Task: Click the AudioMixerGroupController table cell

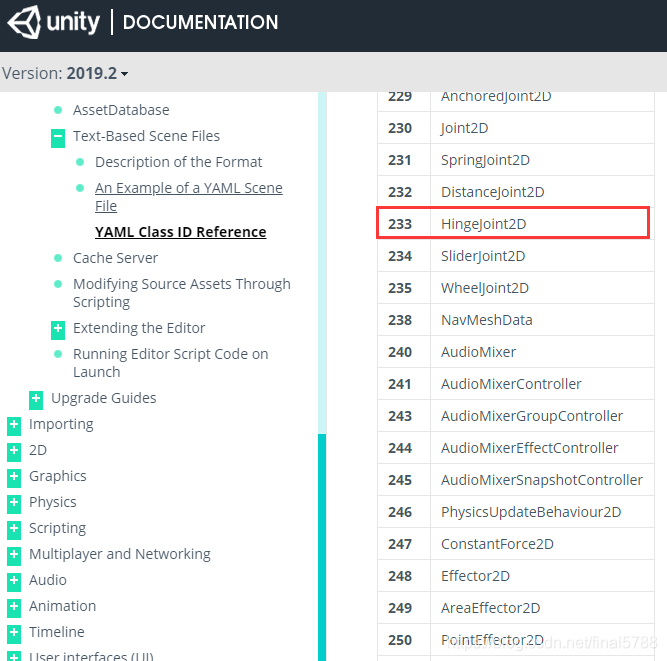Action: click(x=542, y=416)
